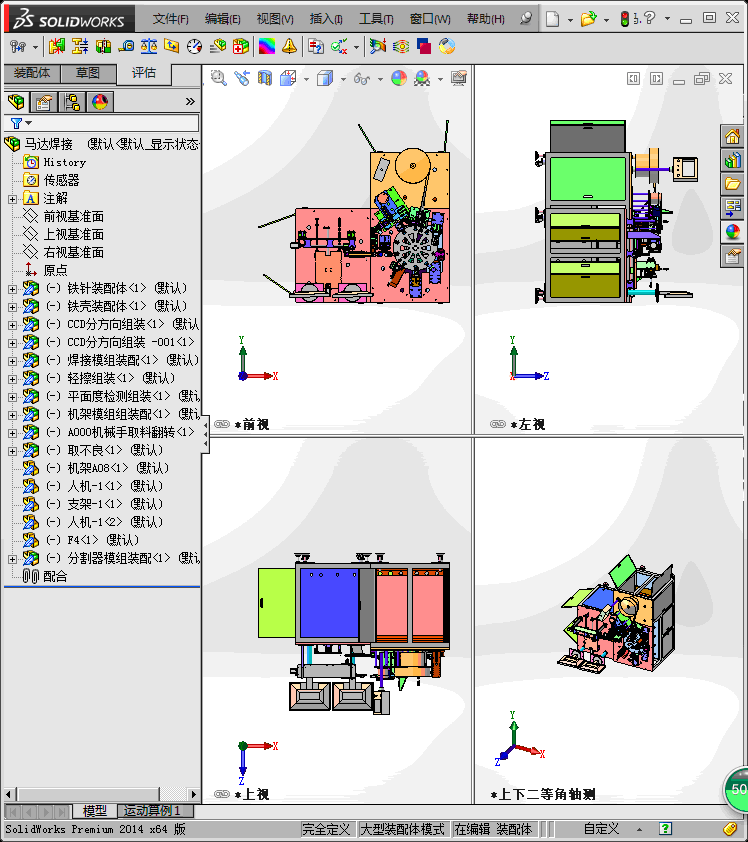The image size is (748, 842).
Task: Open the AssemblyXpert red-cross box icon
Action: point(241,47)
